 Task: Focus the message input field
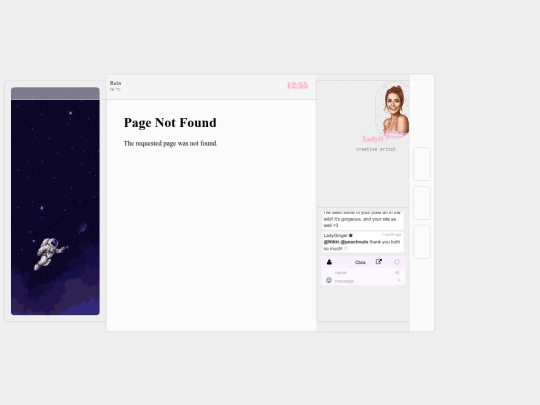pyautogui.click(x=364, y=281)
